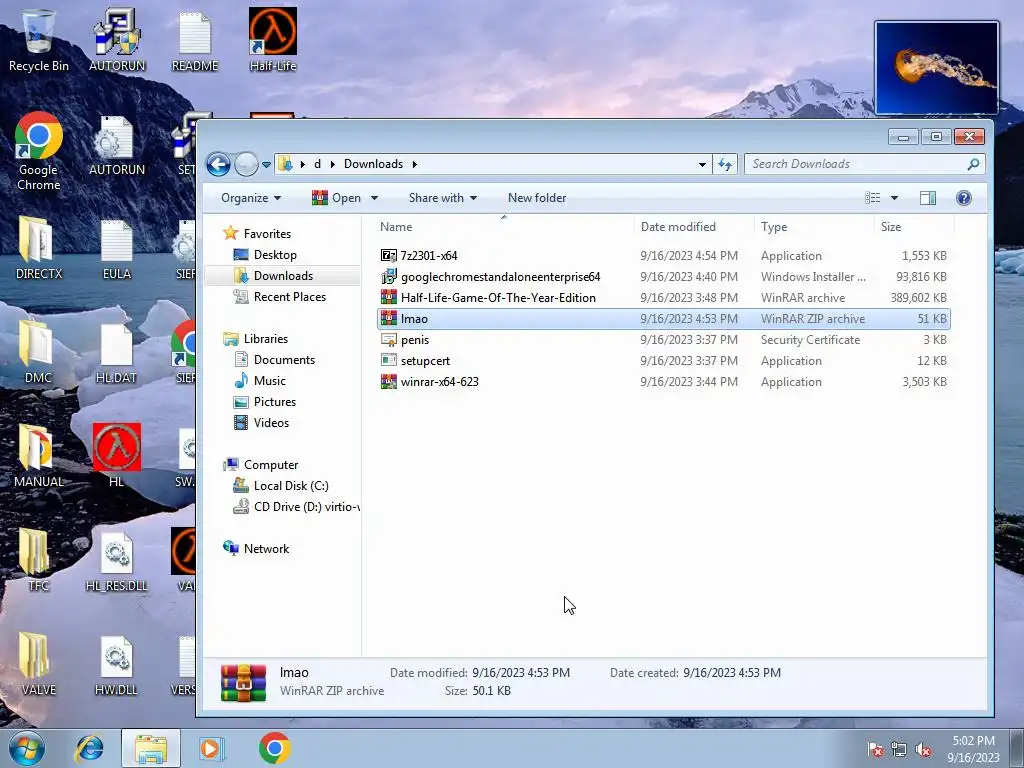This screenshot has width=1024, height=768.
Task: Open the recent pages dropdown arrow
Action: [x=266, y=165]
